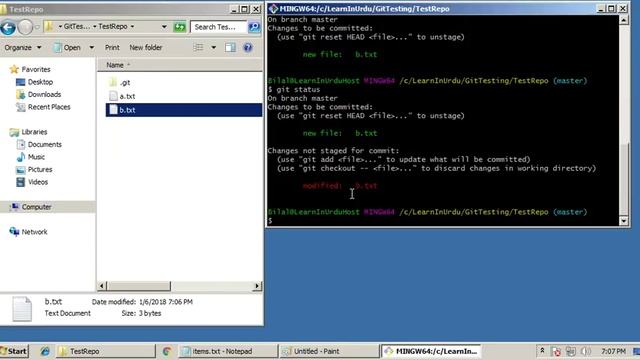Switch to the TestRepo taskbar button
This screenshot has width=640, height=360.
(x=105, y=351)
